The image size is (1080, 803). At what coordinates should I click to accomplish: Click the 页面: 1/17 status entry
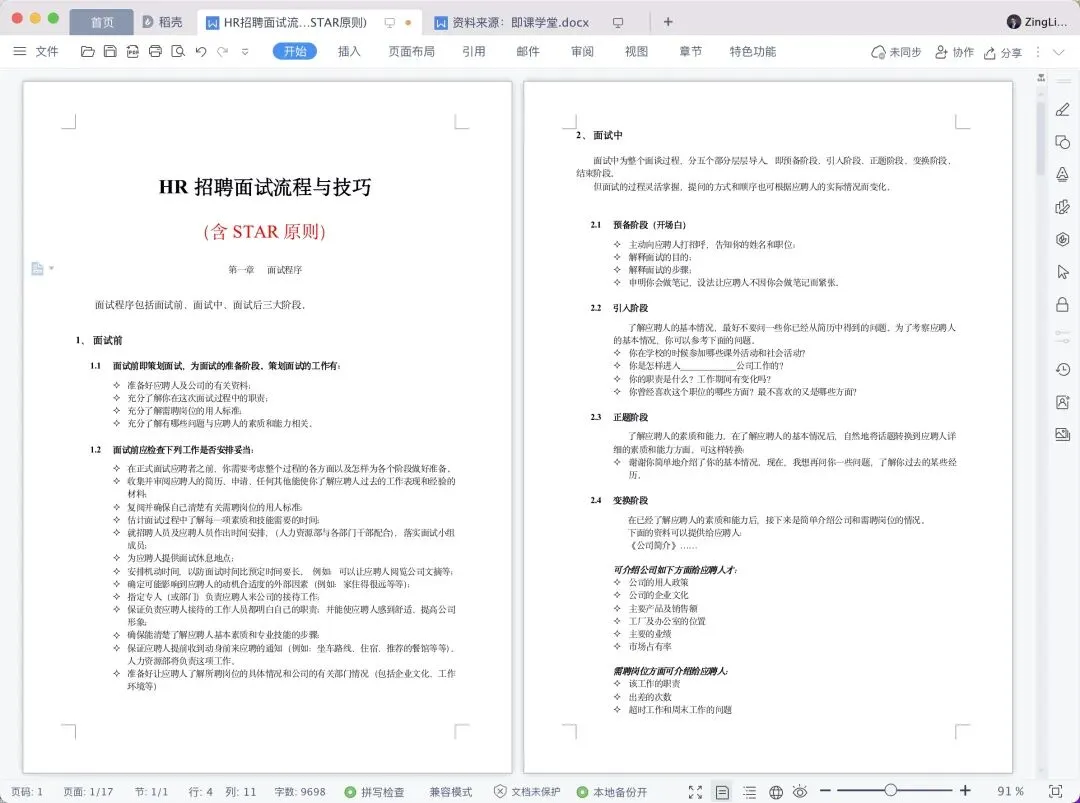(x=88, y=792)
